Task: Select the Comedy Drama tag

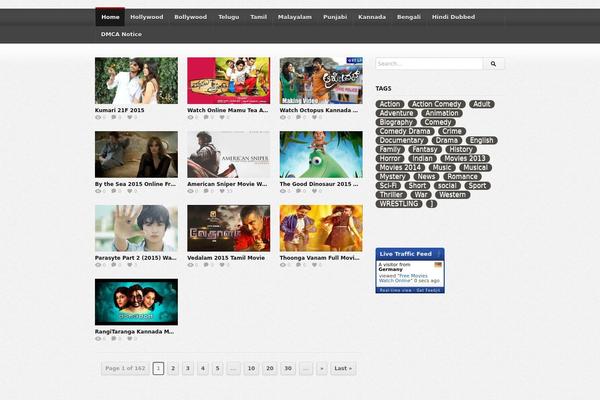Action: (405, 131)
